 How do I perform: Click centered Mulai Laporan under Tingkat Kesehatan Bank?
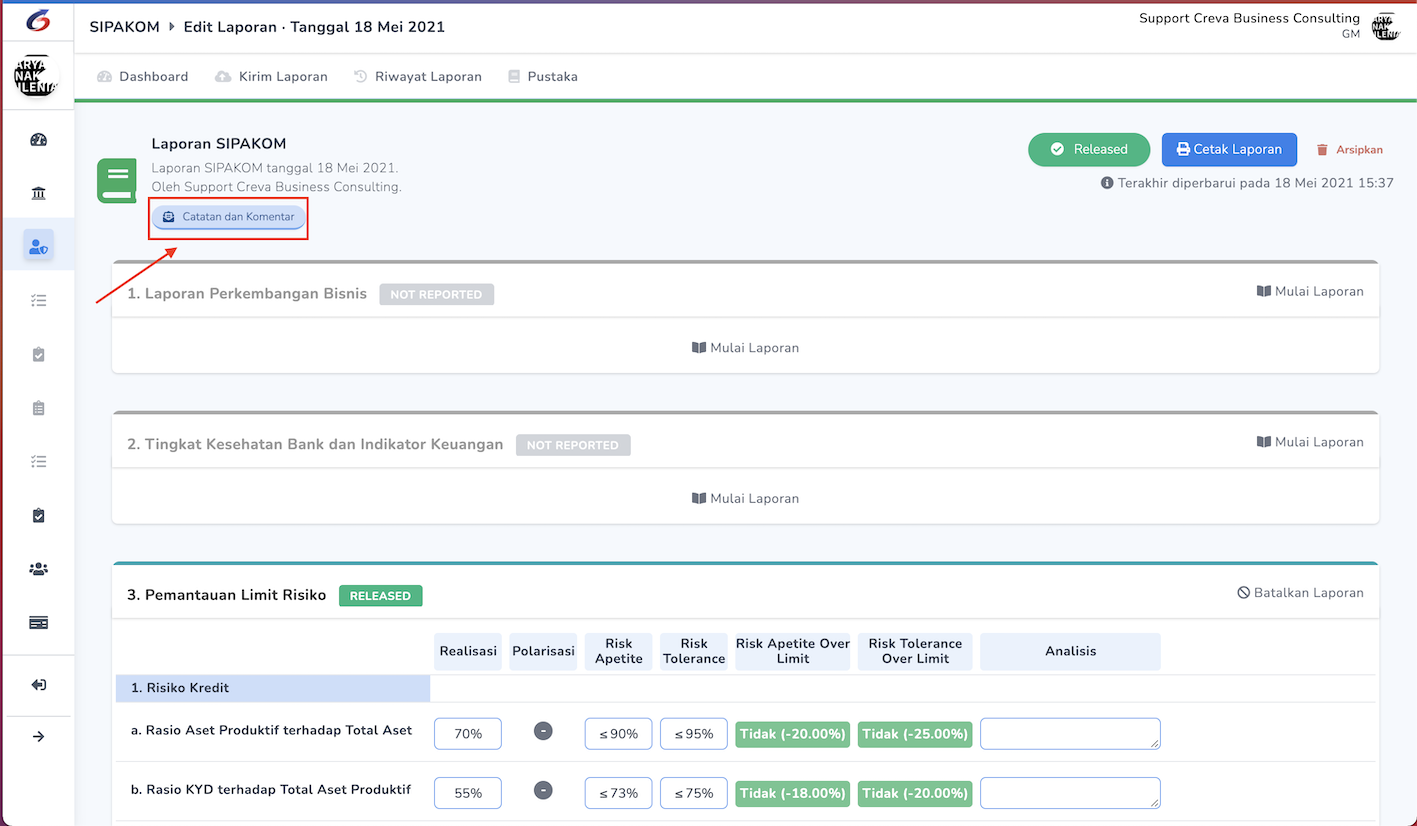click(x=745, y=498)
